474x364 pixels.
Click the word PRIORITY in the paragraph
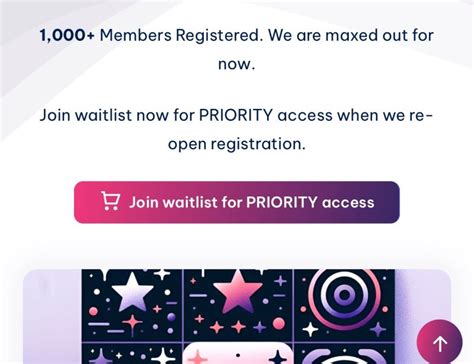click(x=236, y=115)
